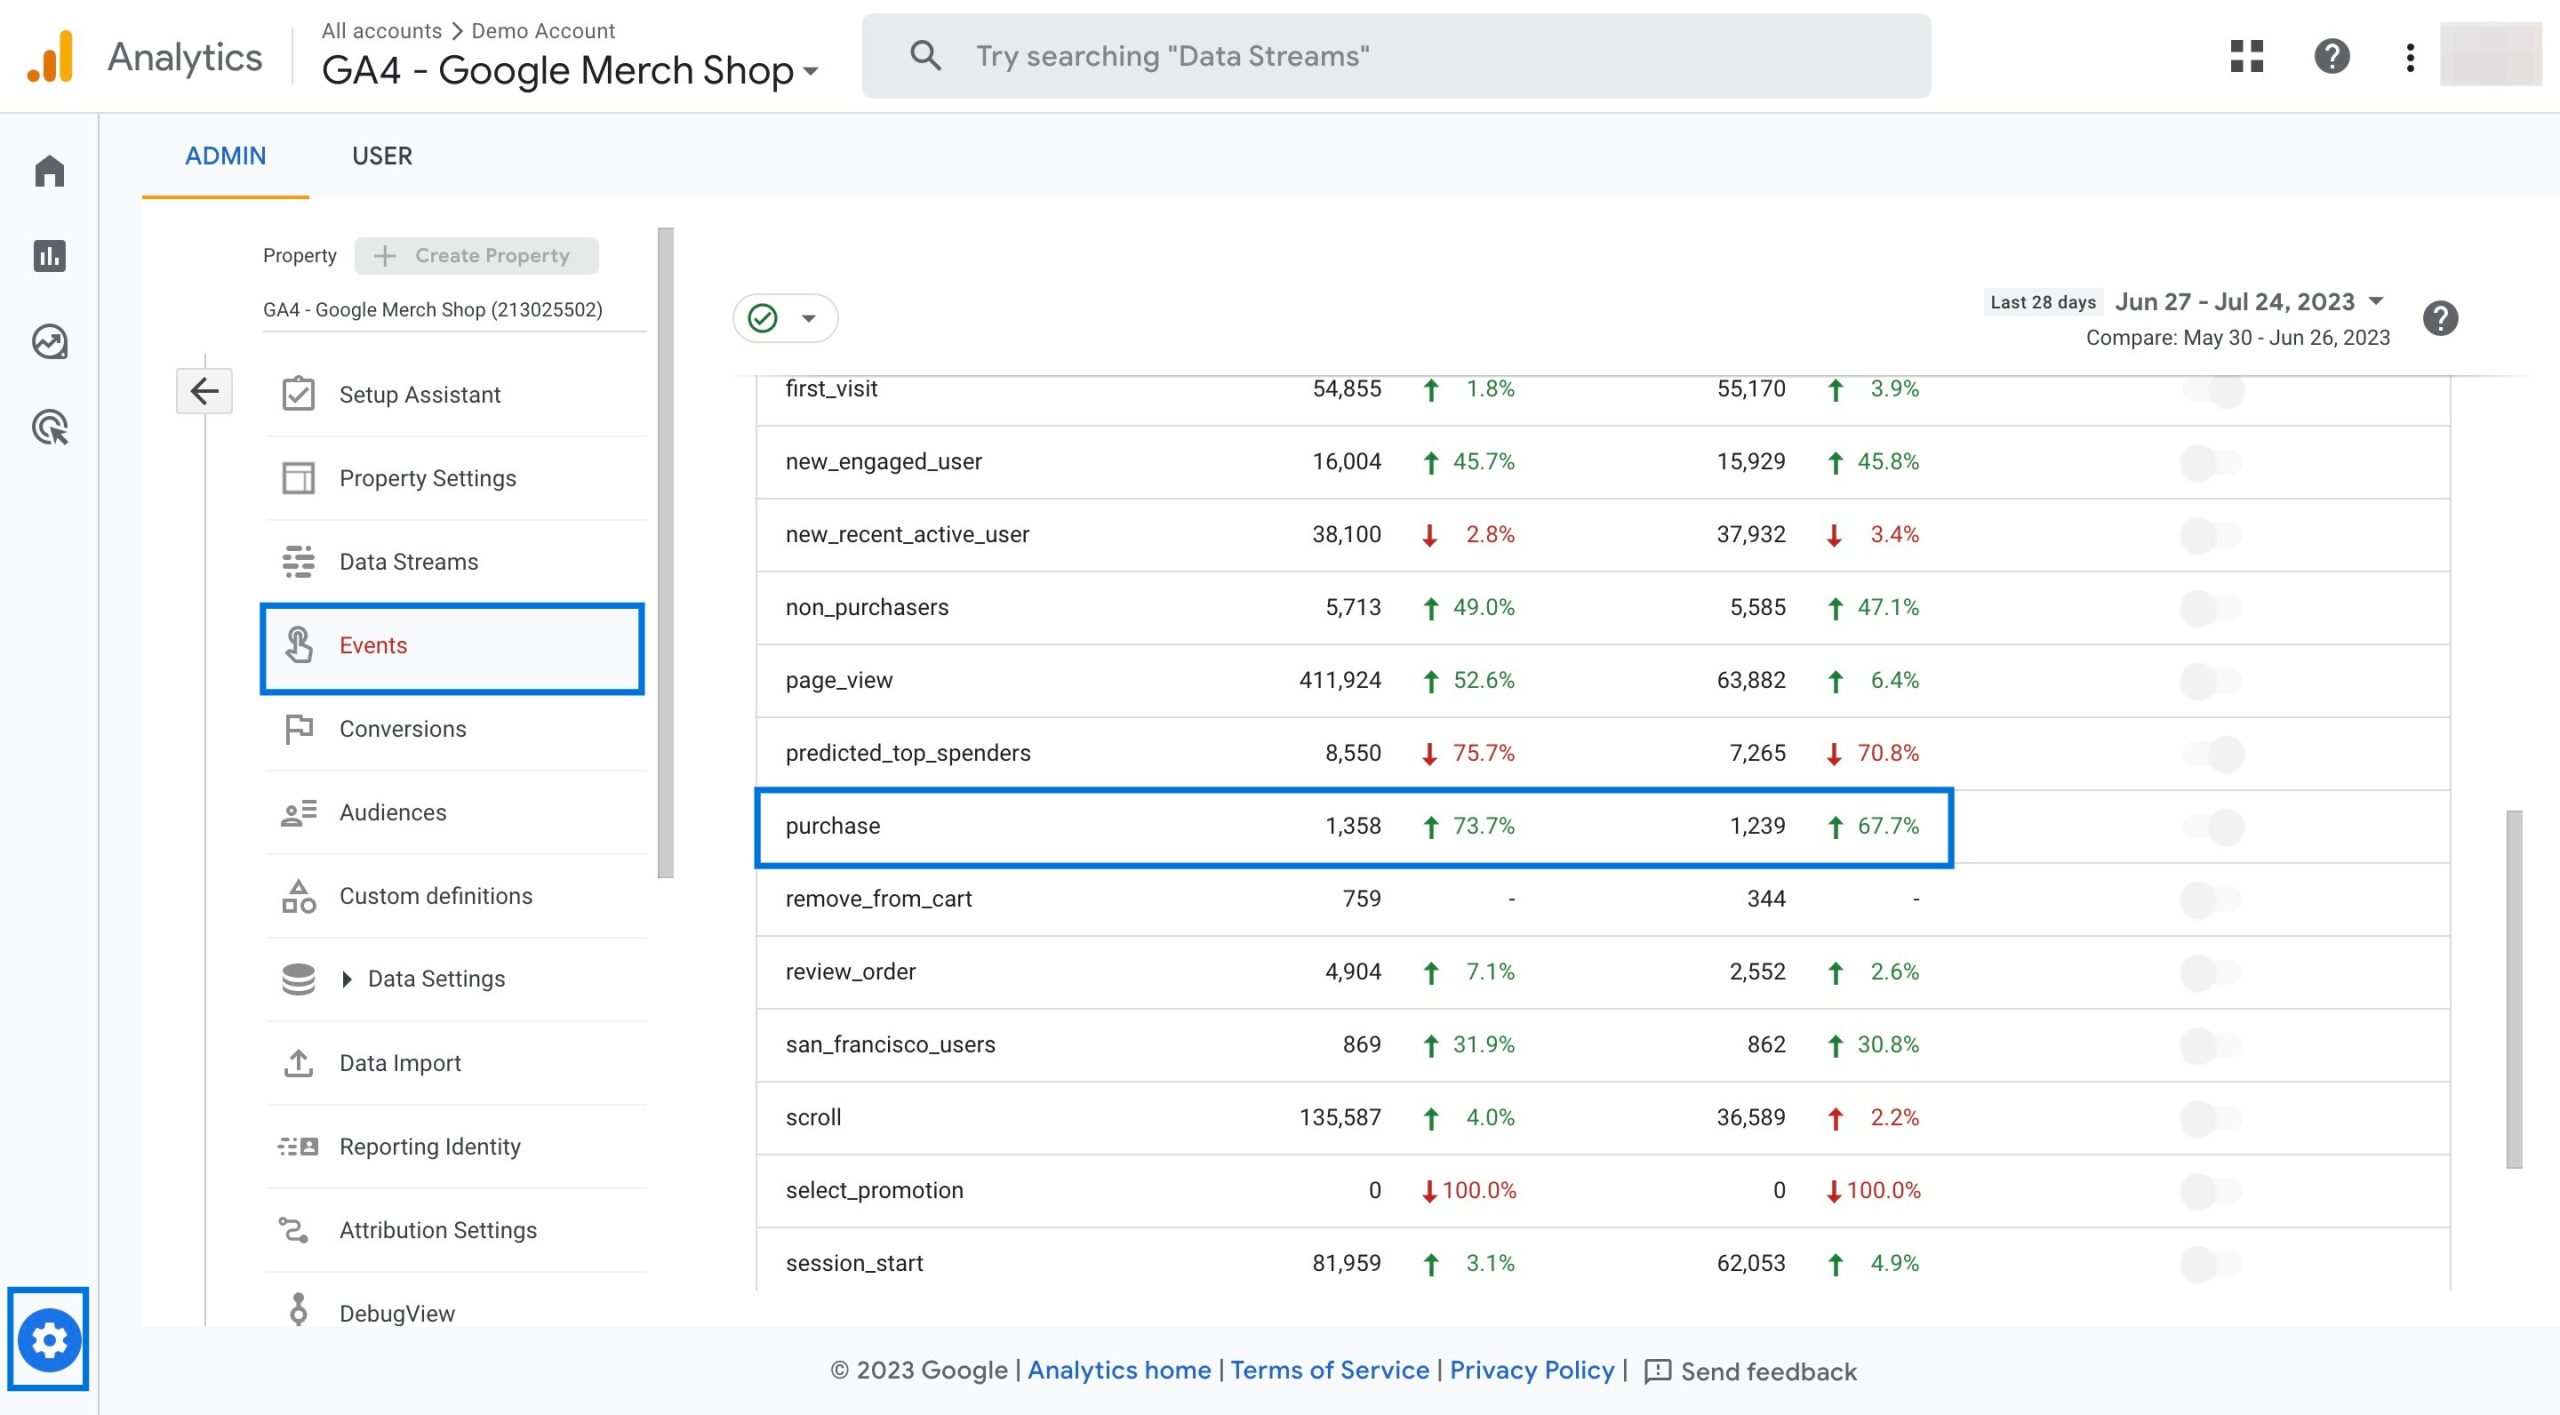
Task: Toggle conversion switch for predicted_top_spenders
Action: [x=2213, y=754]
